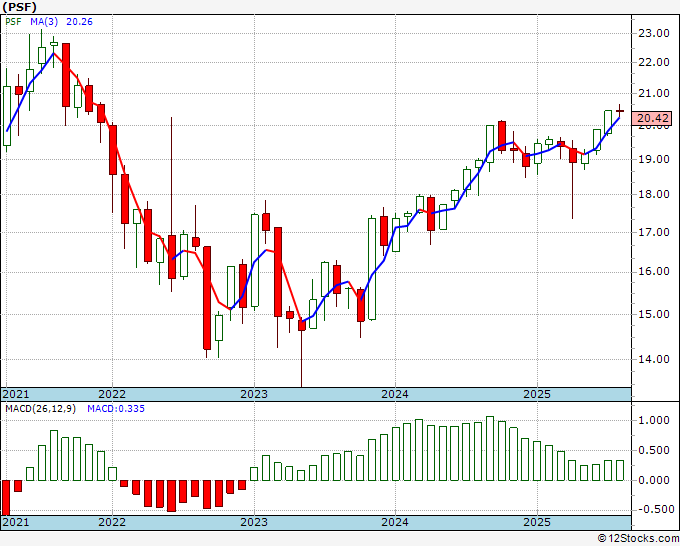The height and width of the screenshot is (546, 680).
Task: Click the PSF legend label
Action: click(x=13, y=22)
